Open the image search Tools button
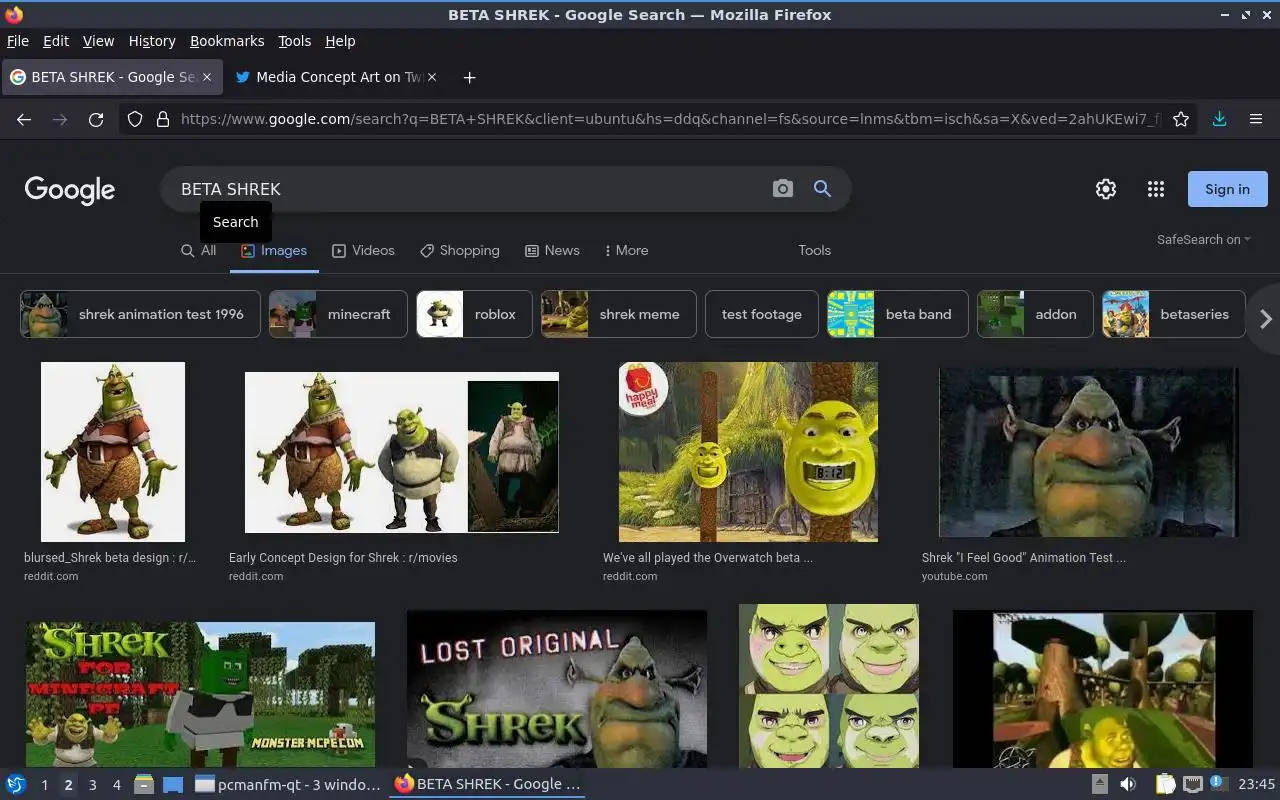The width and height of the screenshot is (1280, 800). (814, 251)
